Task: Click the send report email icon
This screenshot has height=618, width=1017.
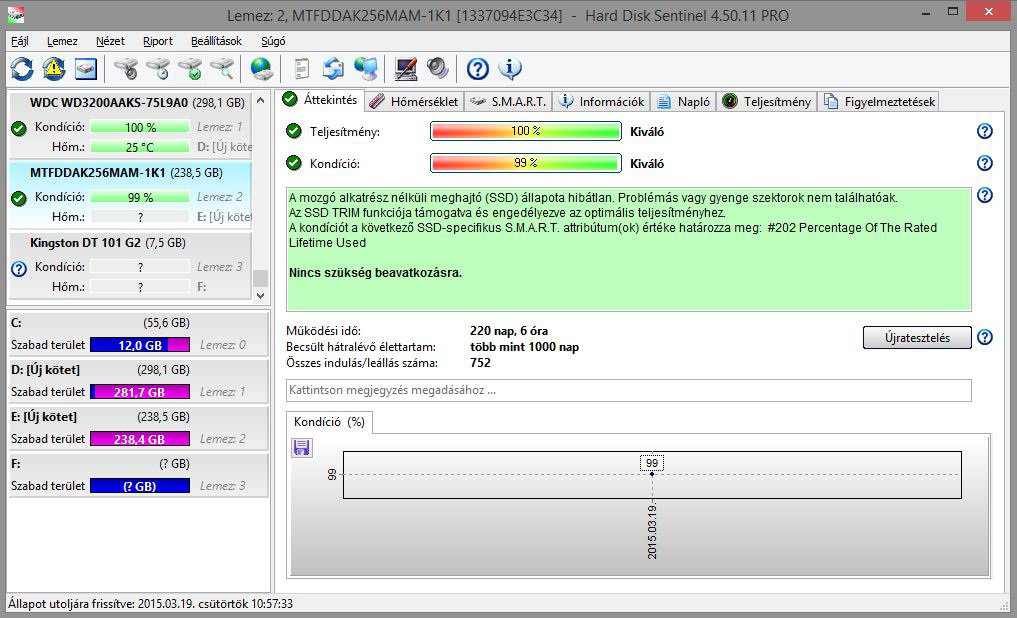Action: pos(333,69)
